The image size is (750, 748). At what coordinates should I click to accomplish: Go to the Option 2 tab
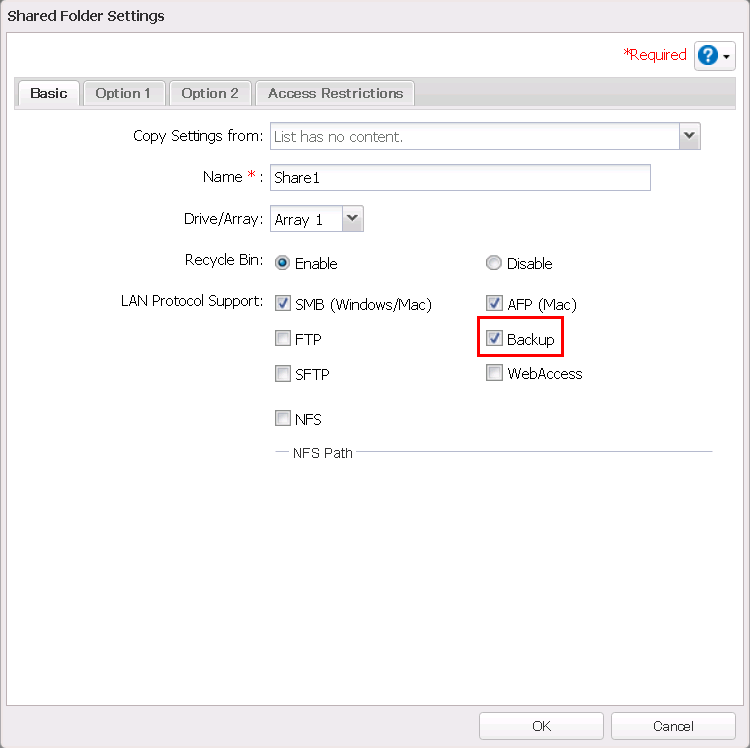click(x=210, y=93)
